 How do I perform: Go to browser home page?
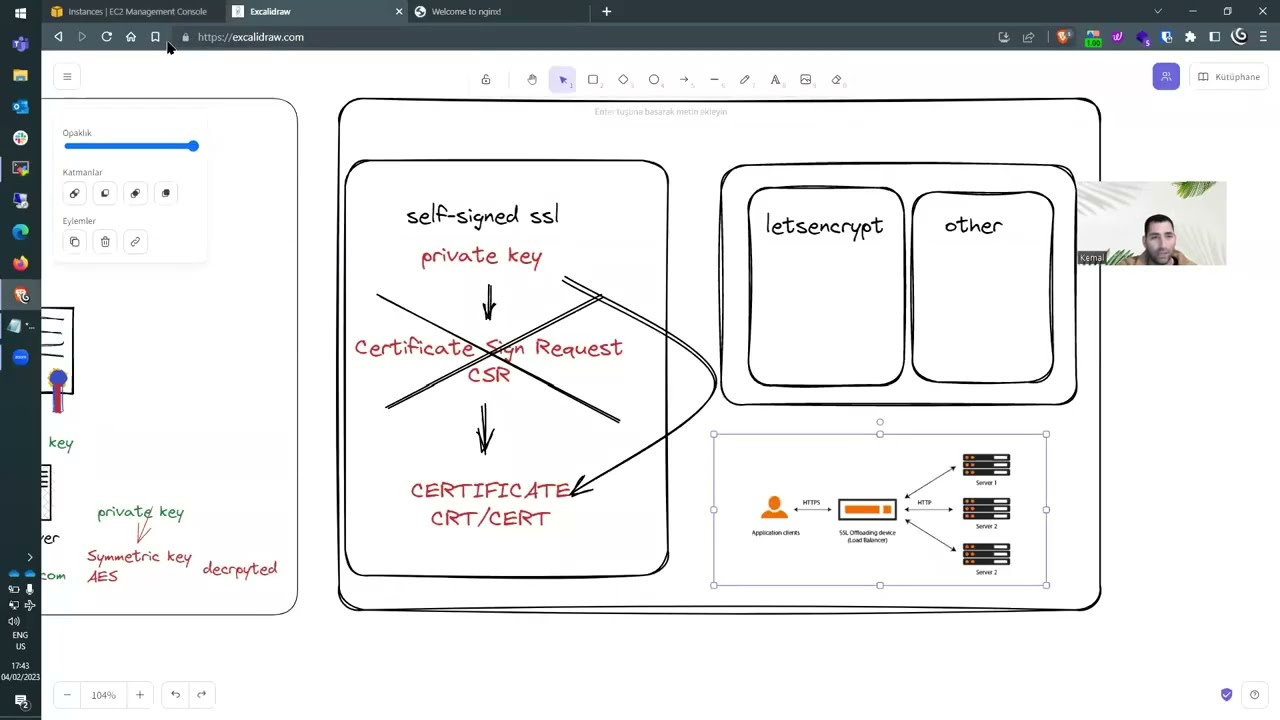click(x=131, y=37)
